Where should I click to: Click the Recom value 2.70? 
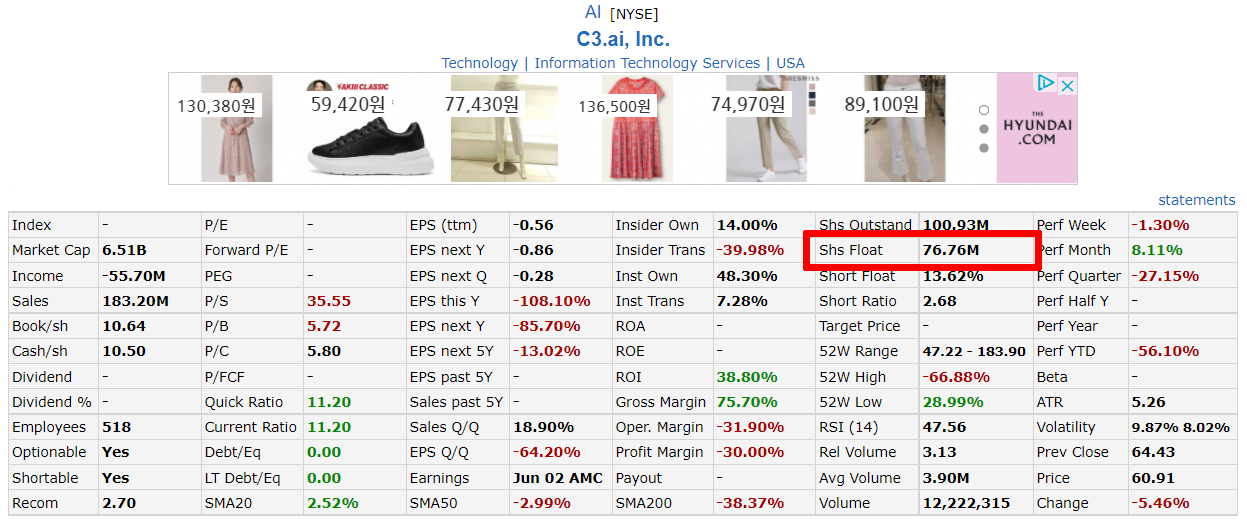tap(118, 503)
